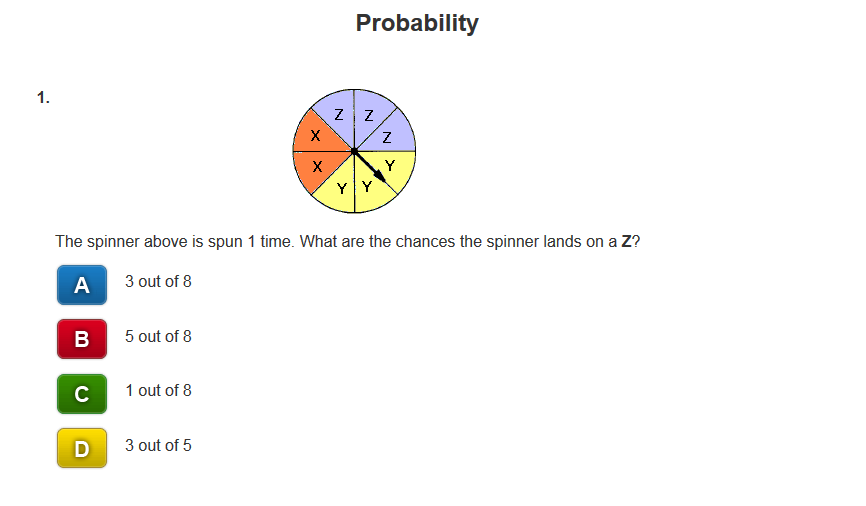Click the bold Z in the question sentence
Viewport: 866px width, 506px height.
(626, 241)
